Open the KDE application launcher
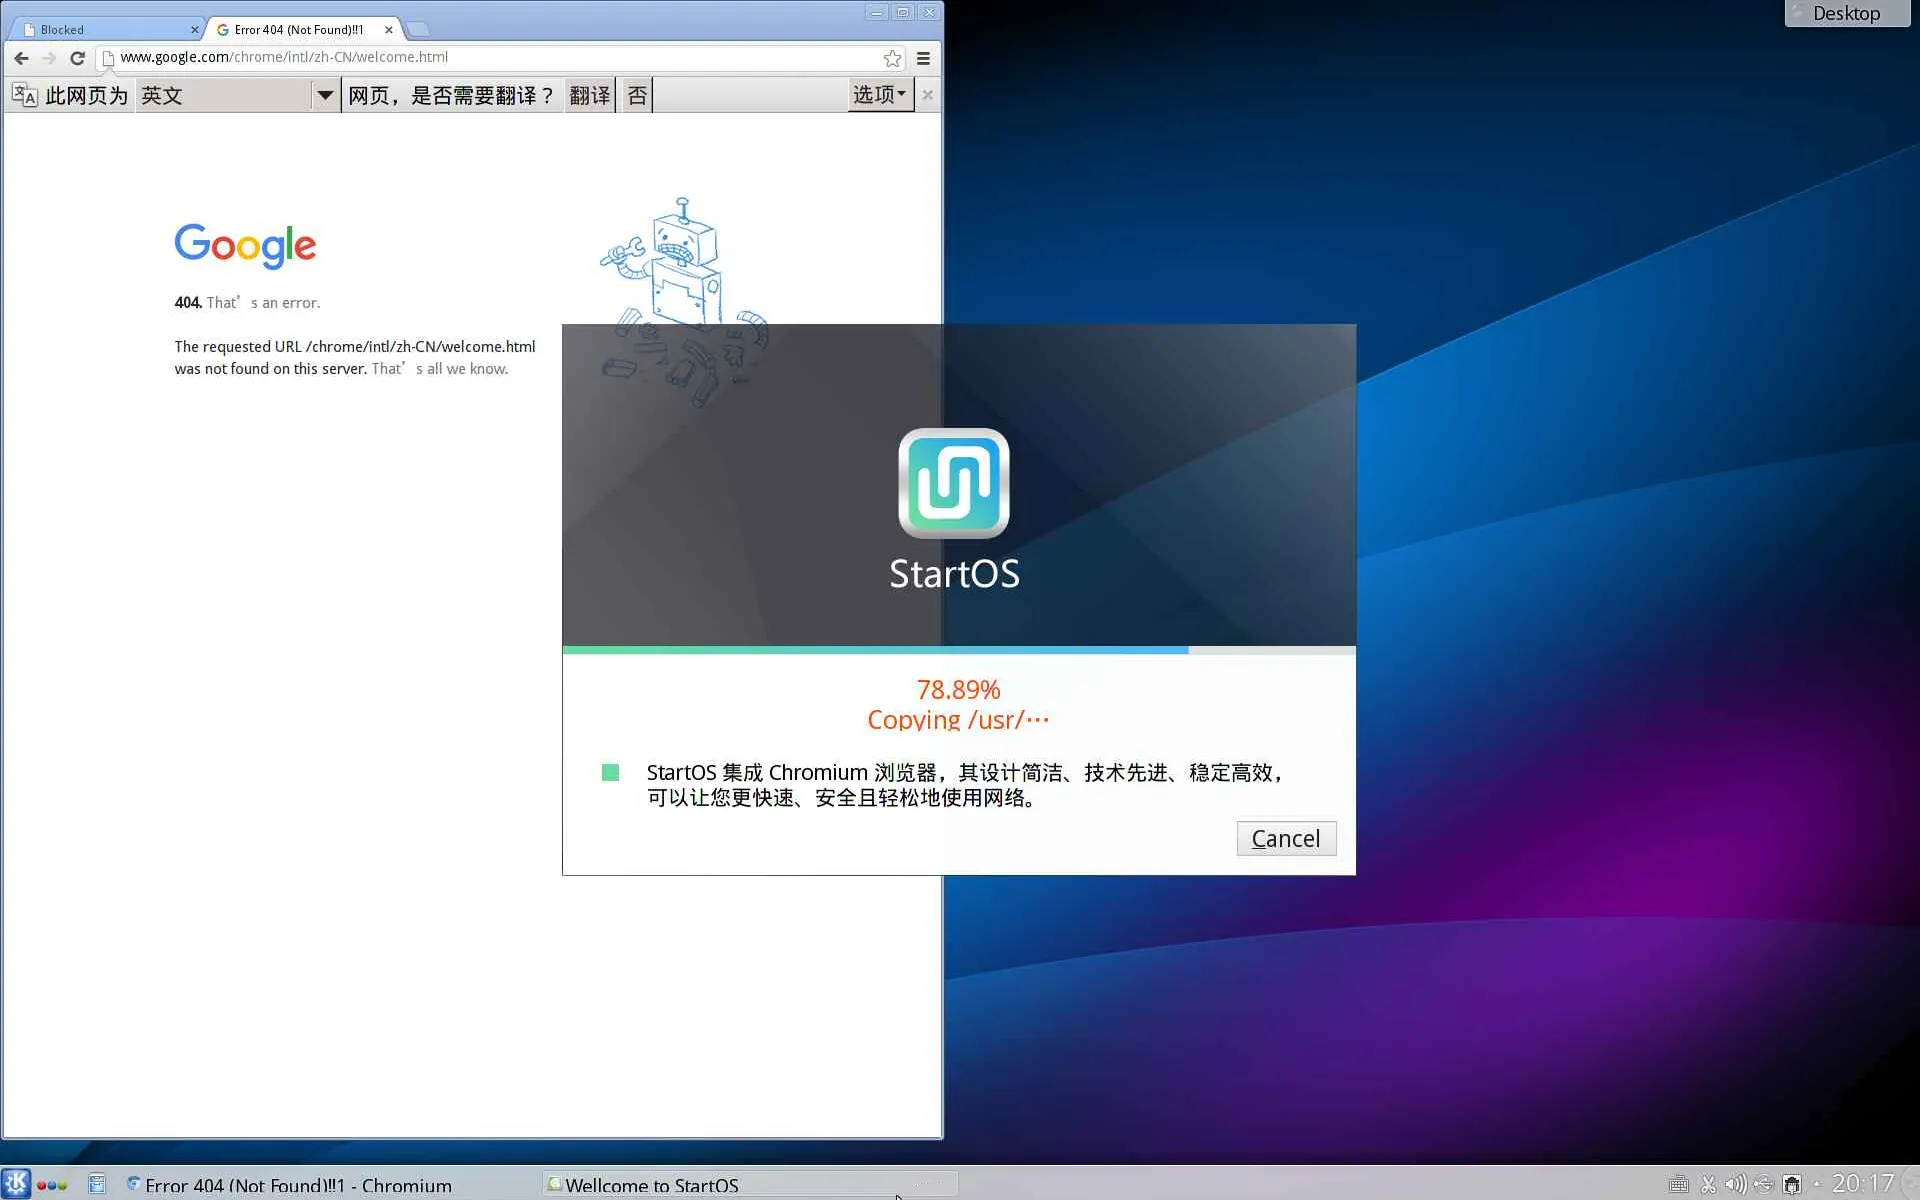The width and height of the screenshot is (1920, 1200). tap(16, 1184)
